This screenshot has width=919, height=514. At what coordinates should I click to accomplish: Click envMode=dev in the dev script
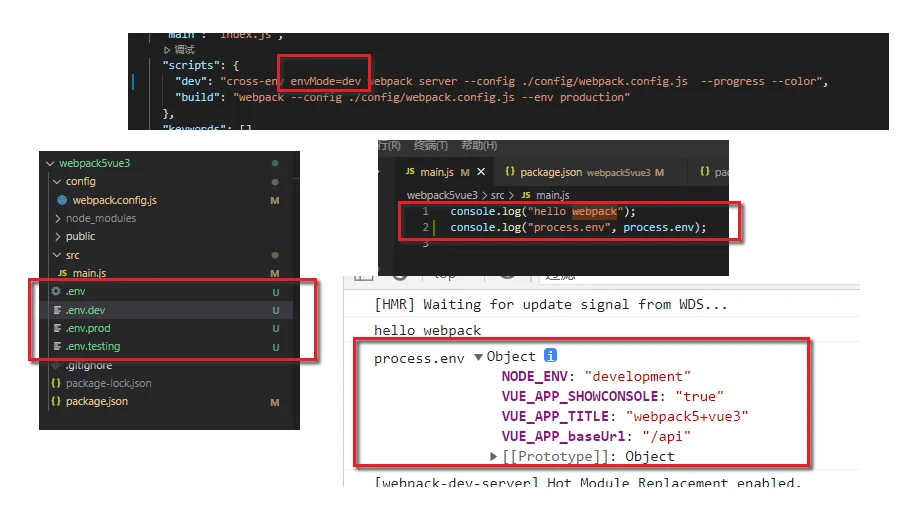point(325,81)
